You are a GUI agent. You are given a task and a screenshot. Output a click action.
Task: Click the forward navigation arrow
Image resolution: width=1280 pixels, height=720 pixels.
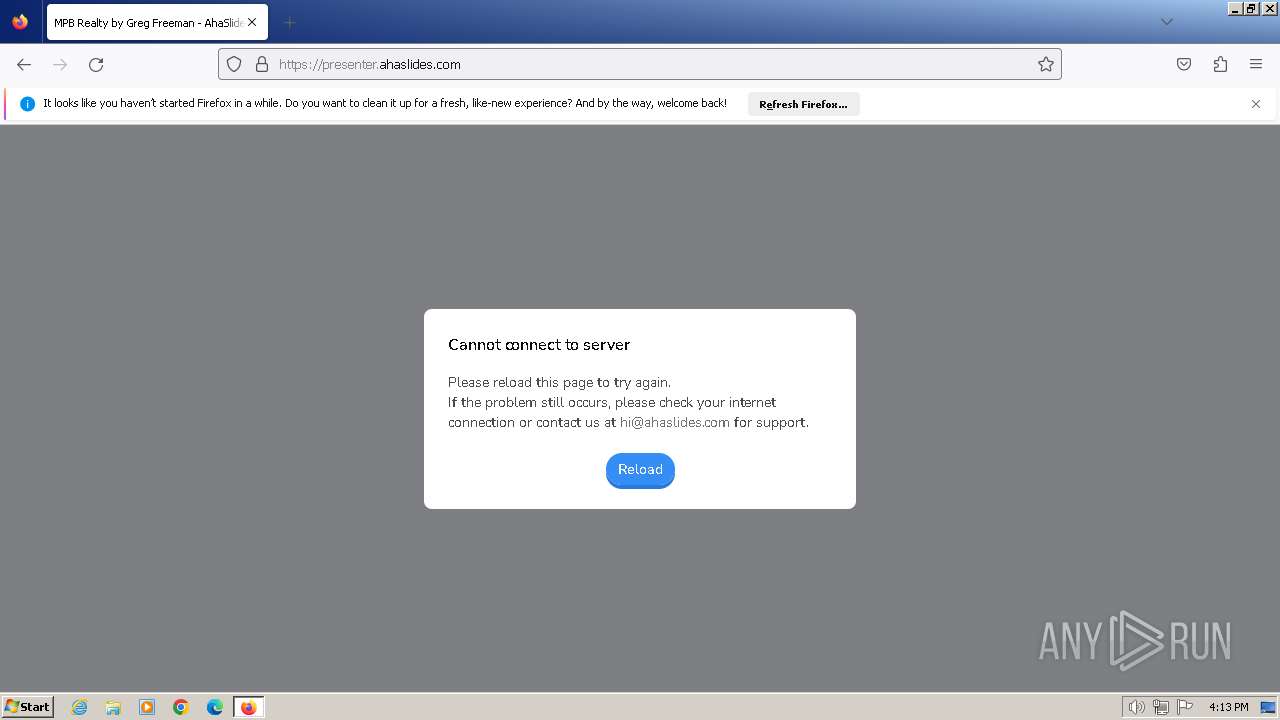point(60,64)
